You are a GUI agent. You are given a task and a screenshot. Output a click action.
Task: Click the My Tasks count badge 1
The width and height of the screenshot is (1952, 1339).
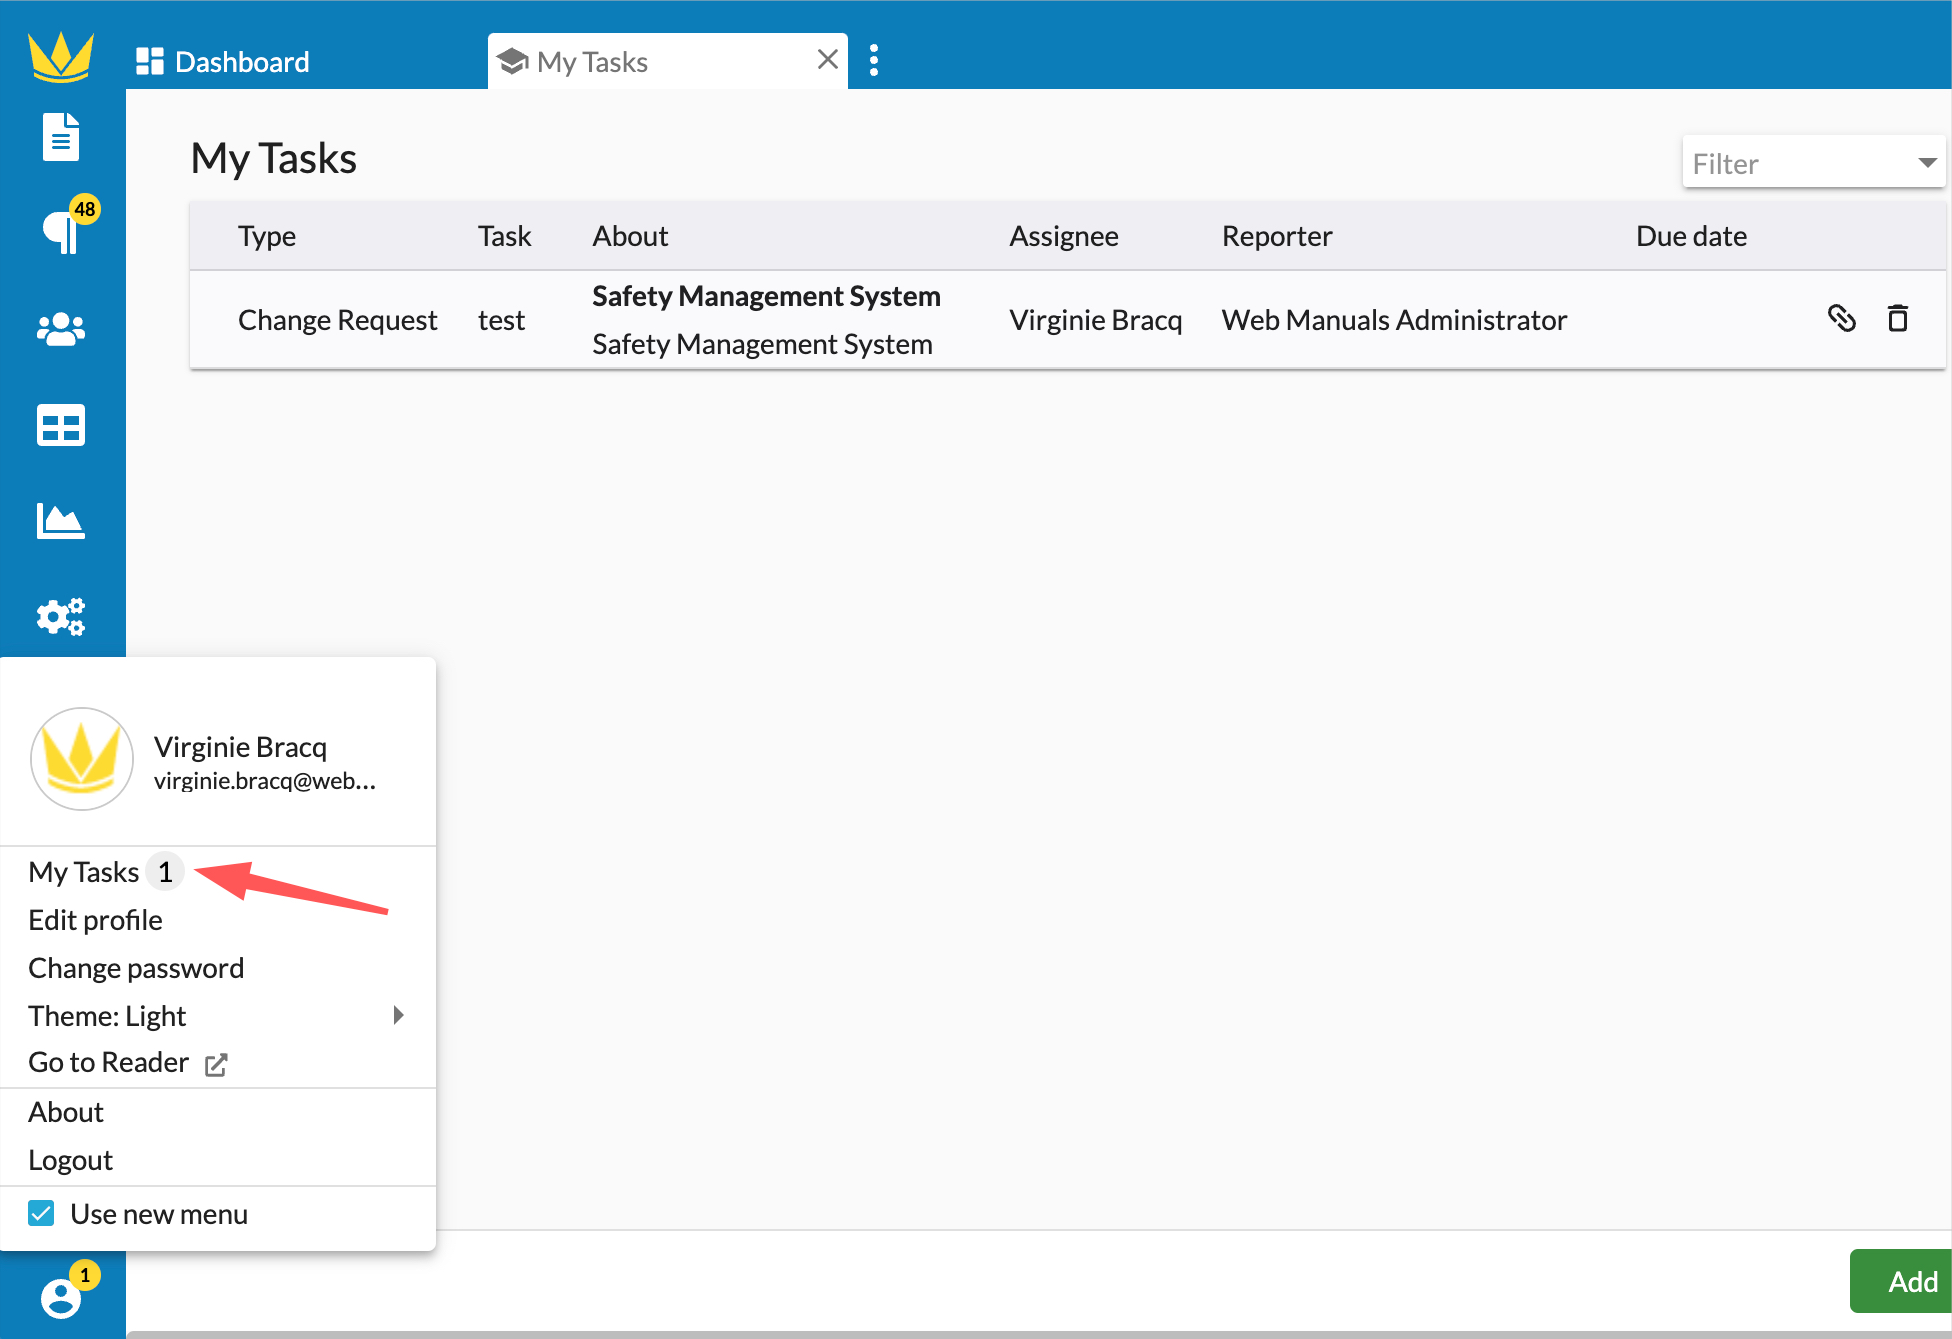coord(165,872)
